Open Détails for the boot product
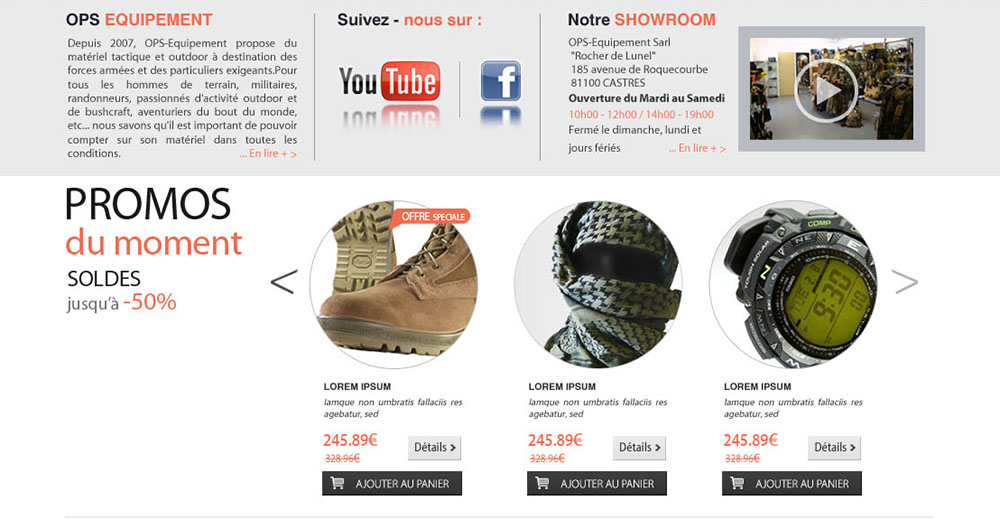 coord(434,448)
